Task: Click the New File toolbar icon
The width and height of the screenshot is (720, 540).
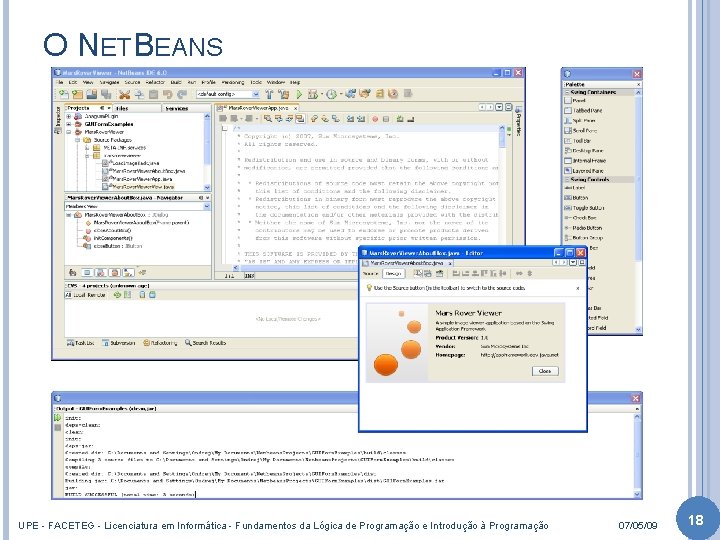Action: click(x=64, y=94)
